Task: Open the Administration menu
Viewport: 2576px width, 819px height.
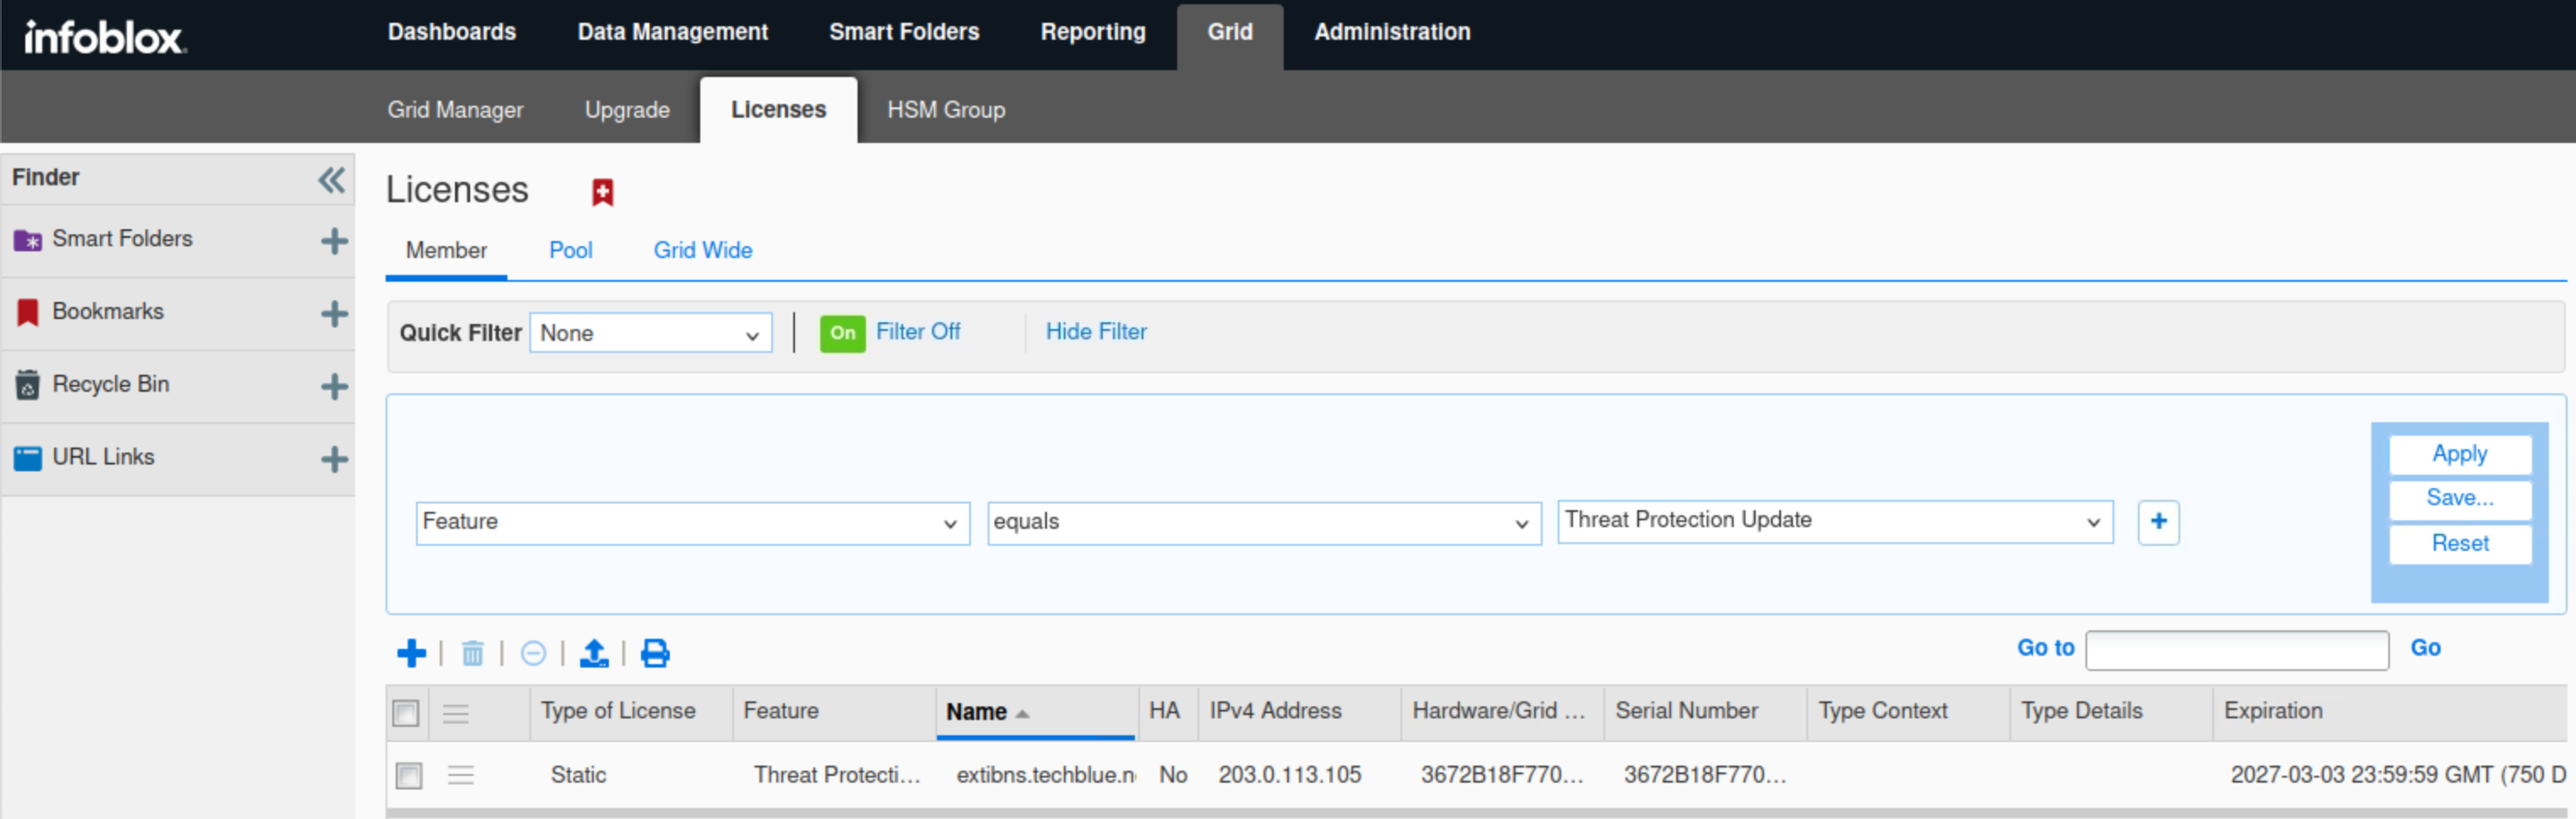Action: [1391, 33]
